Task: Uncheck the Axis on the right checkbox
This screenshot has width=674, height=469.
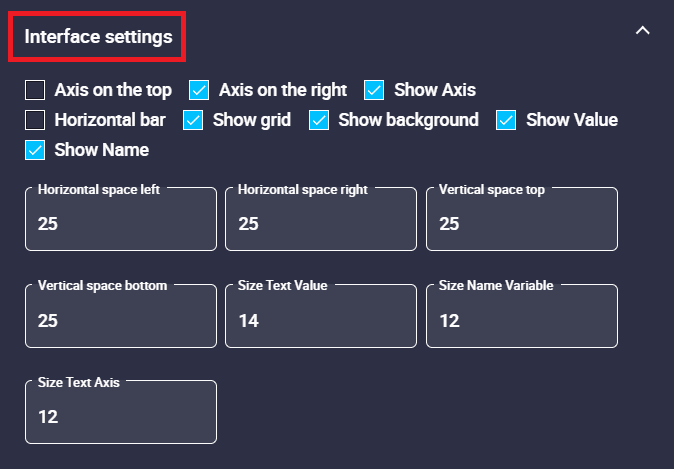Action: (200, 90)
